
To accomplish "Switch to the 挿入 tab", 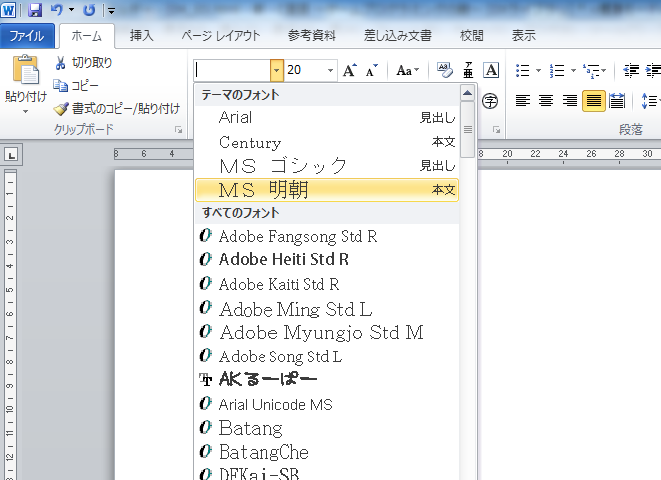I will pos(142,36).
